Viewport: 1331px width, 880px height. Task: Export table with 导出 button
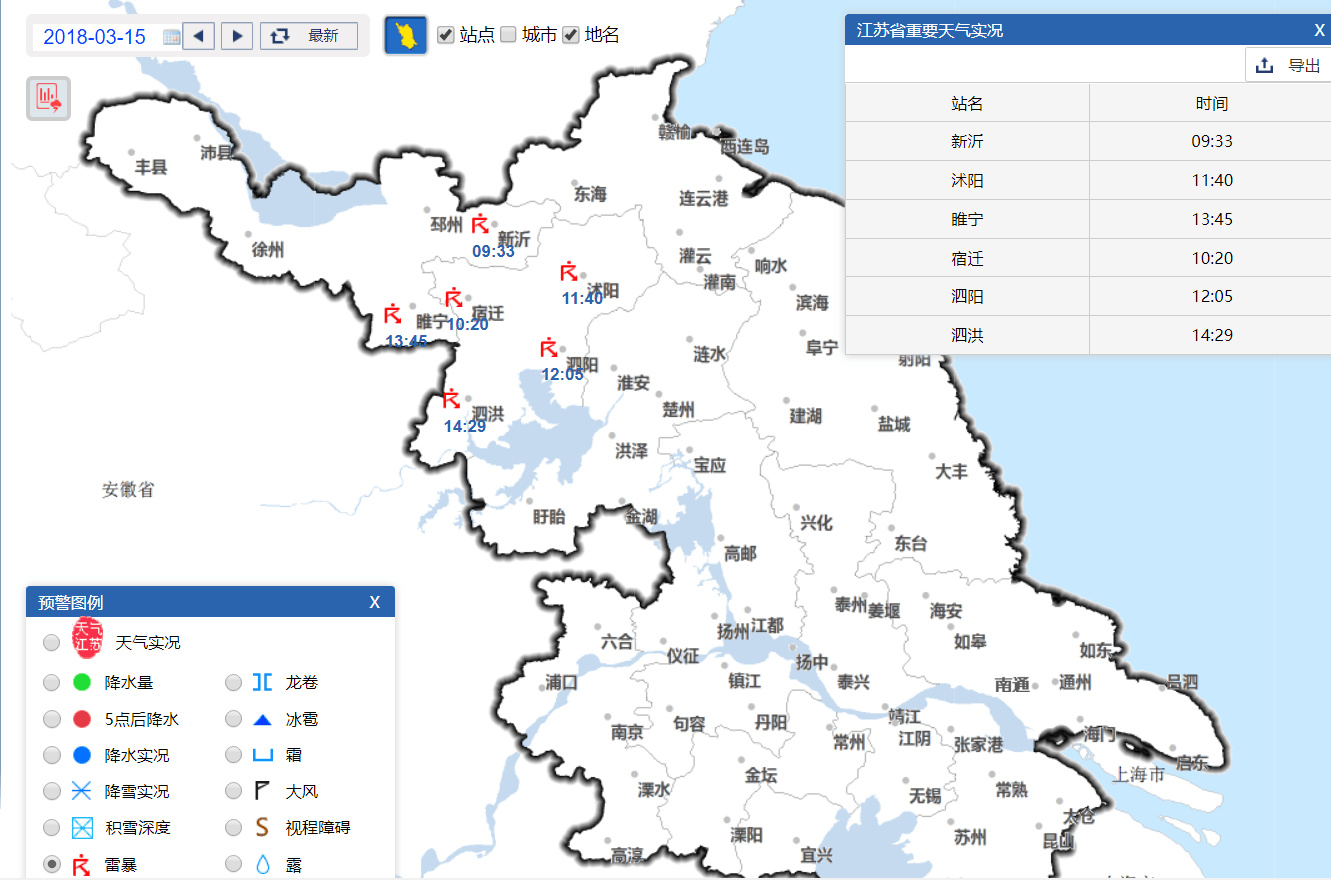[1288, 65]
